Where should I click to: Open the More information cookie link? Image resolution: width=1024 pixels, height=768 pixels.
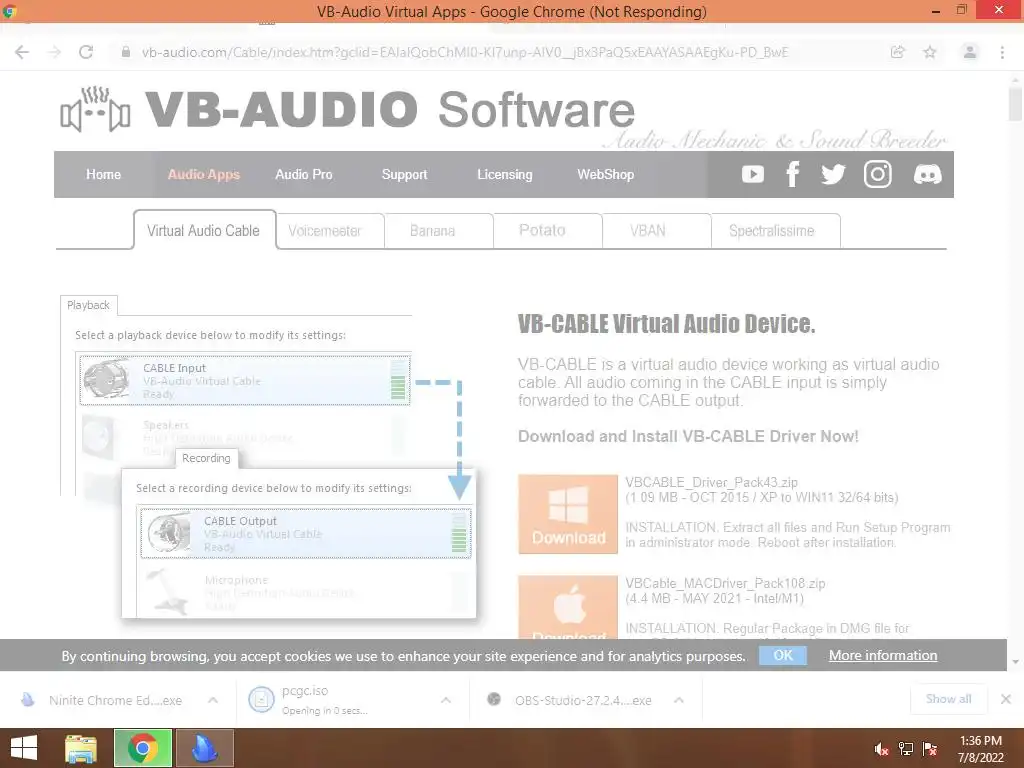(883, 655)
